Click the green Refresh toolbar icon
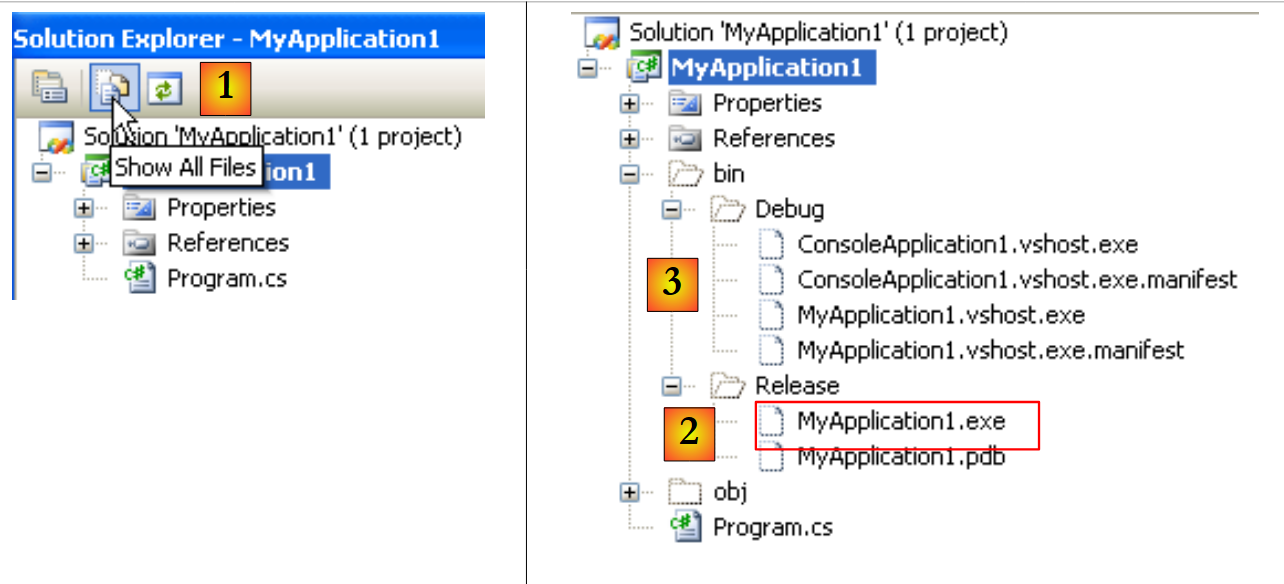 [x=163, y=89]
